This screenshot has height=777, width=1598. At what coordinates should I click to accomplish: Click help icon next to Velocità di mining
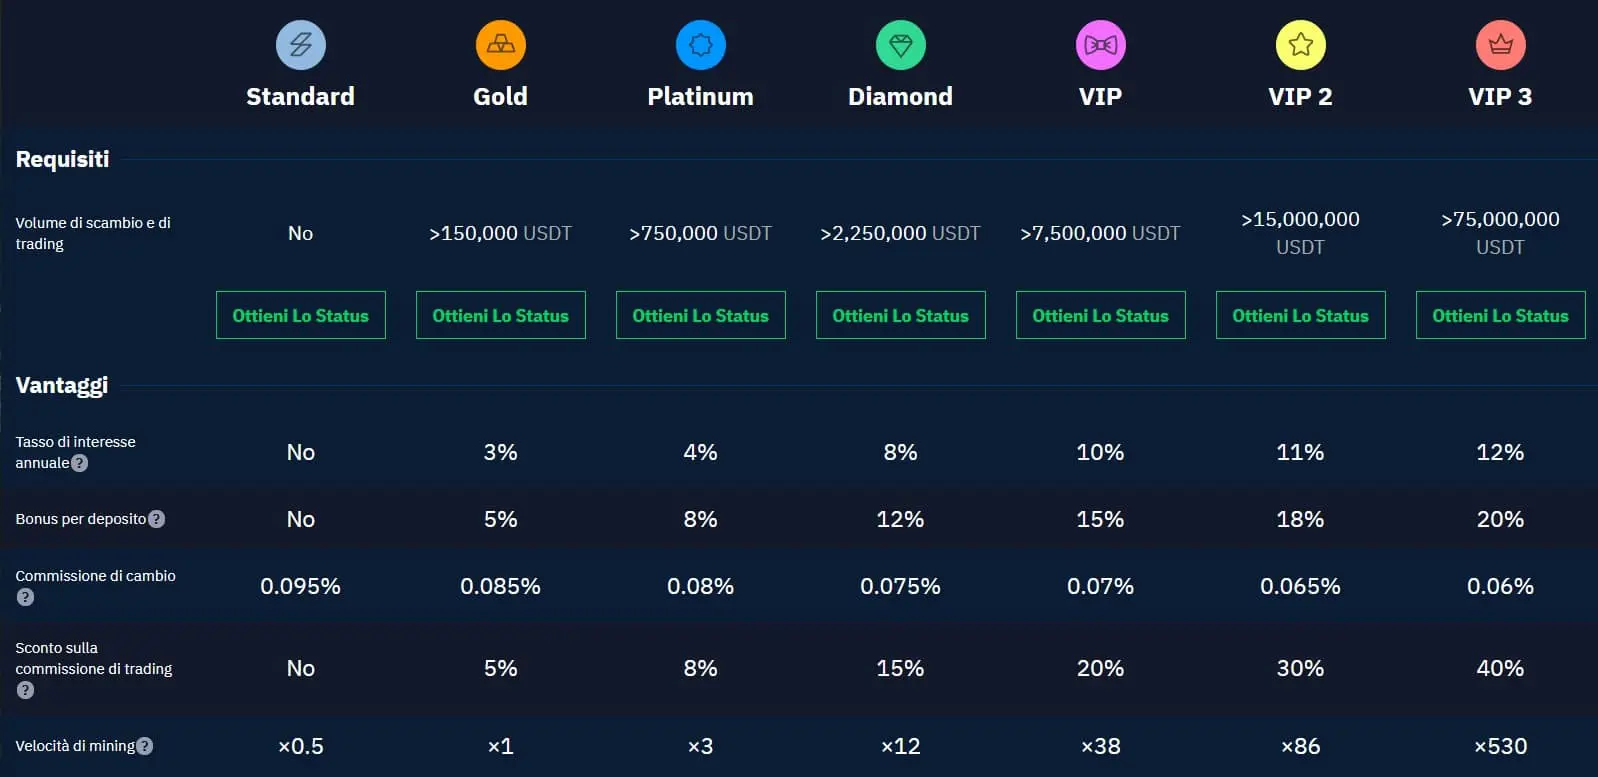[x=145, y=746]
